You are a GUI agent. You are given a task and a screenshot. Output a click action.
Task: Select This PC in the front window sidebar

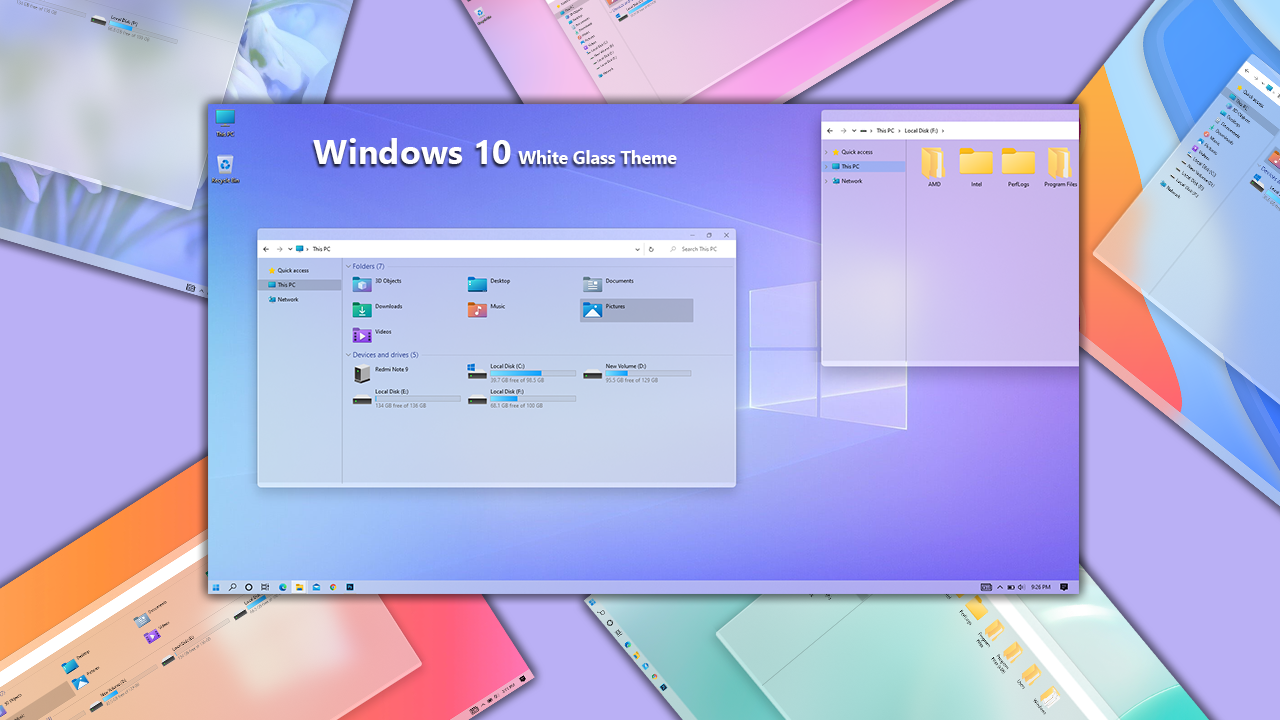click(299, 285)
